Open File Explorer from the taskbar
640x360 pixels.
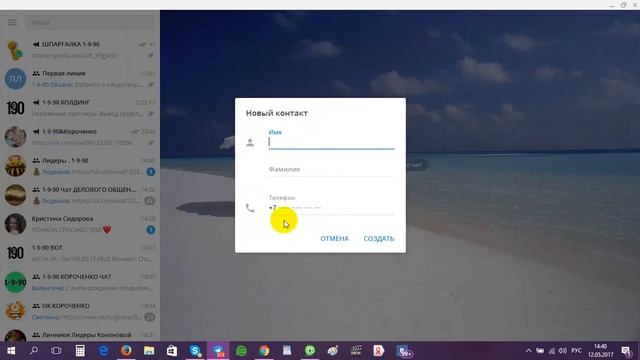pyautogui.click(x=149, y=351)
